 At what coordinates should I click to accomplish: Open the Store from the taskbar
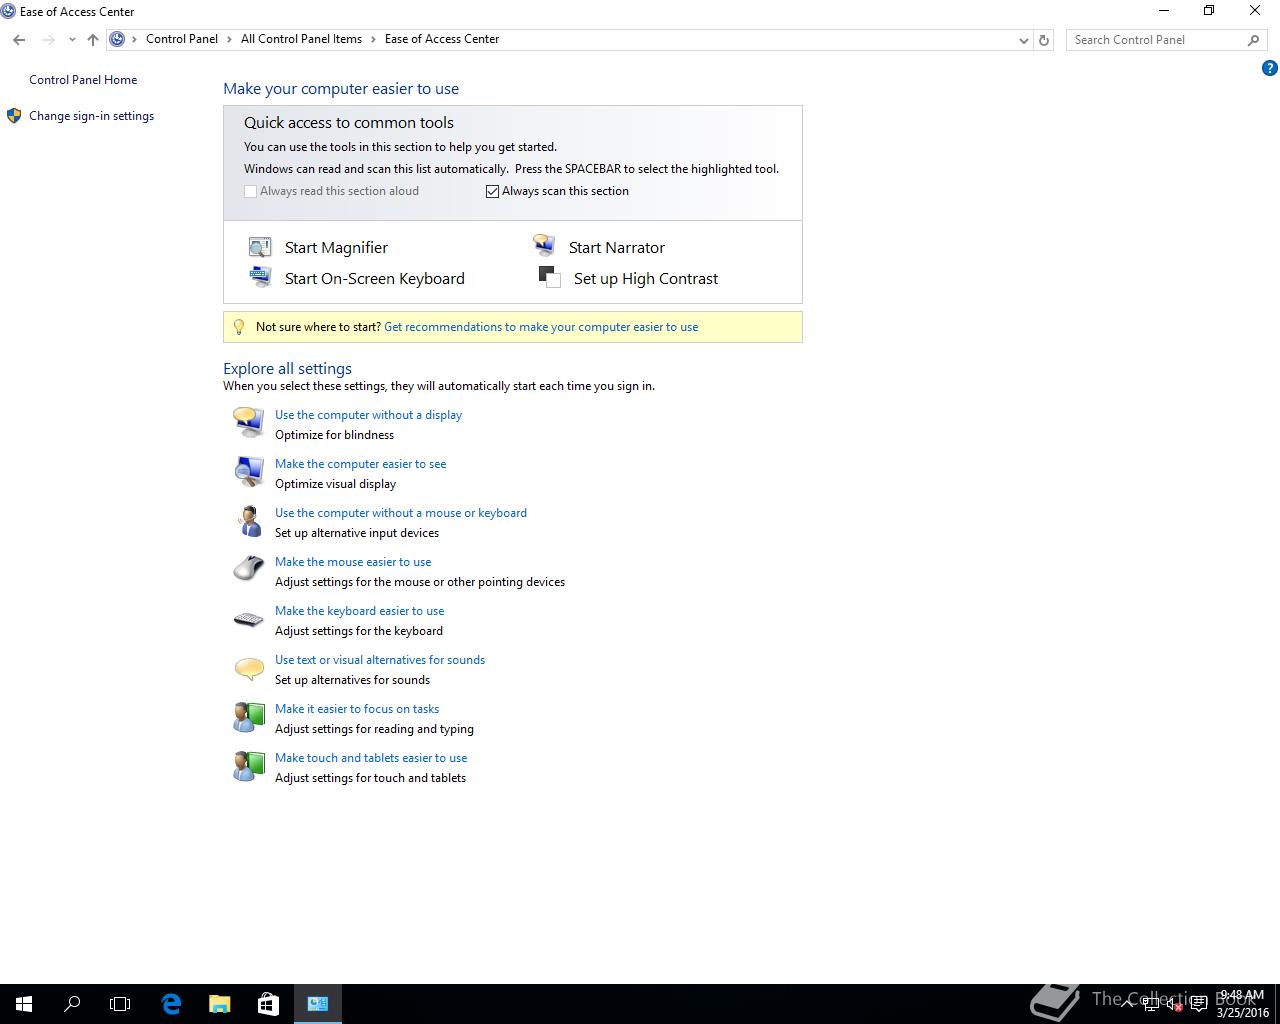coord(268,1004)
